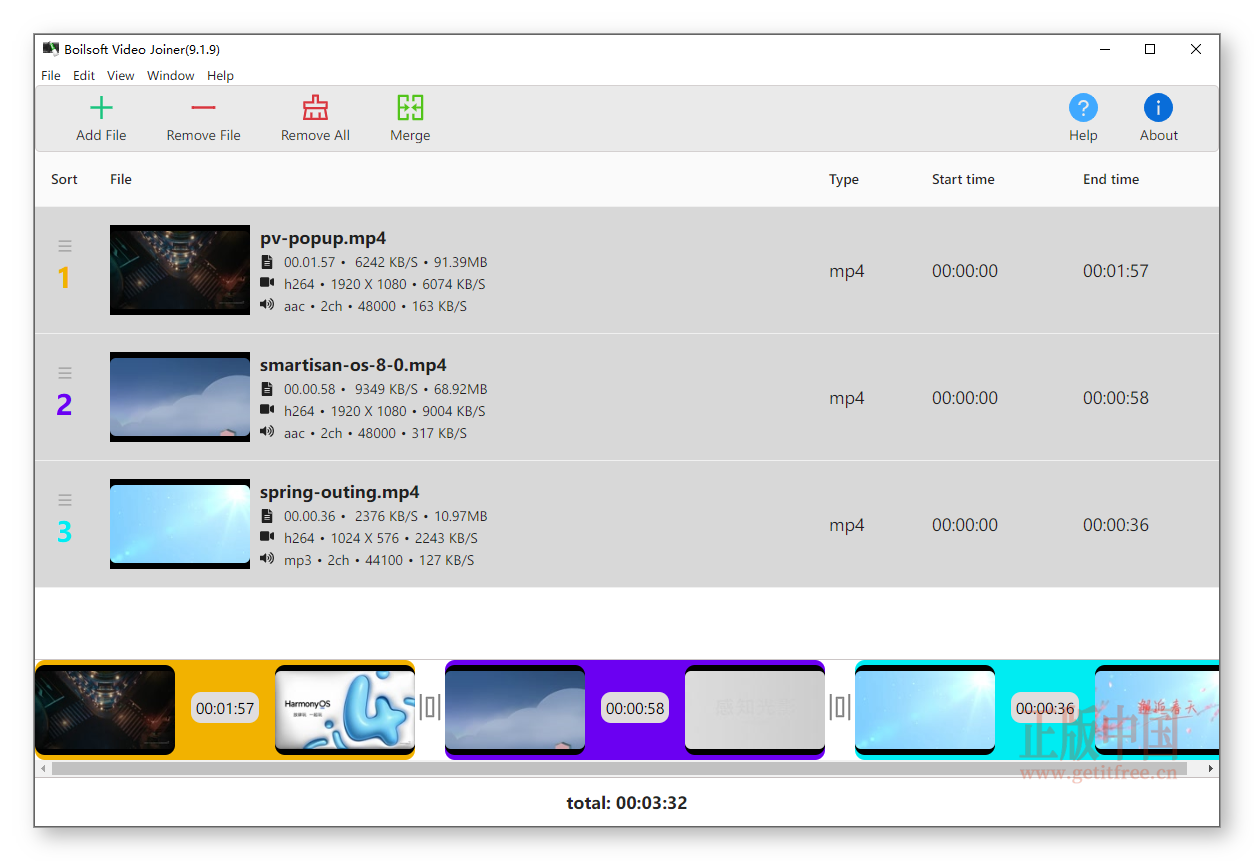This screenshot has height=861, width=1254.
Task: Click the Remove All broom icon
Action: coord(315,108)
